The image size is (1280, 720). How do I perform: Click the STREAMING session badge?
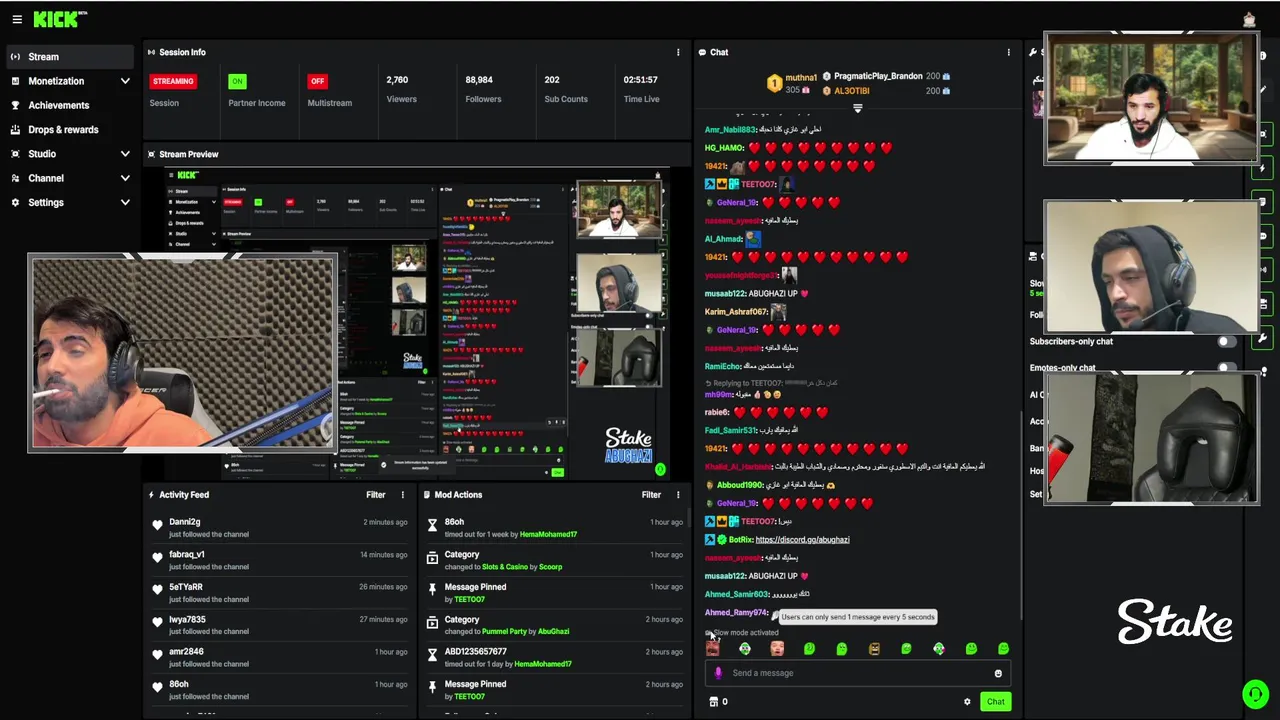coord(173,81)
